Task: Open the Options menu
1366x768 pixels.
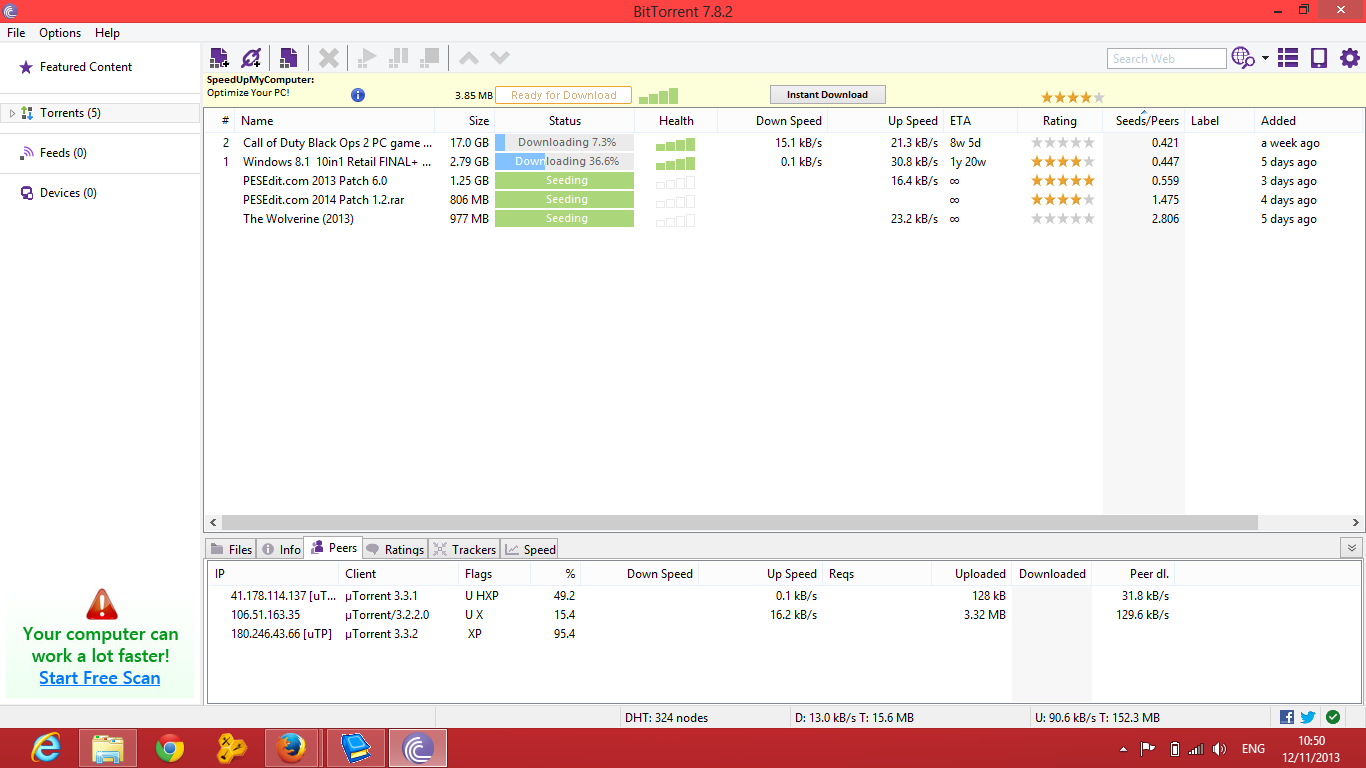Action: coord(60,32)
